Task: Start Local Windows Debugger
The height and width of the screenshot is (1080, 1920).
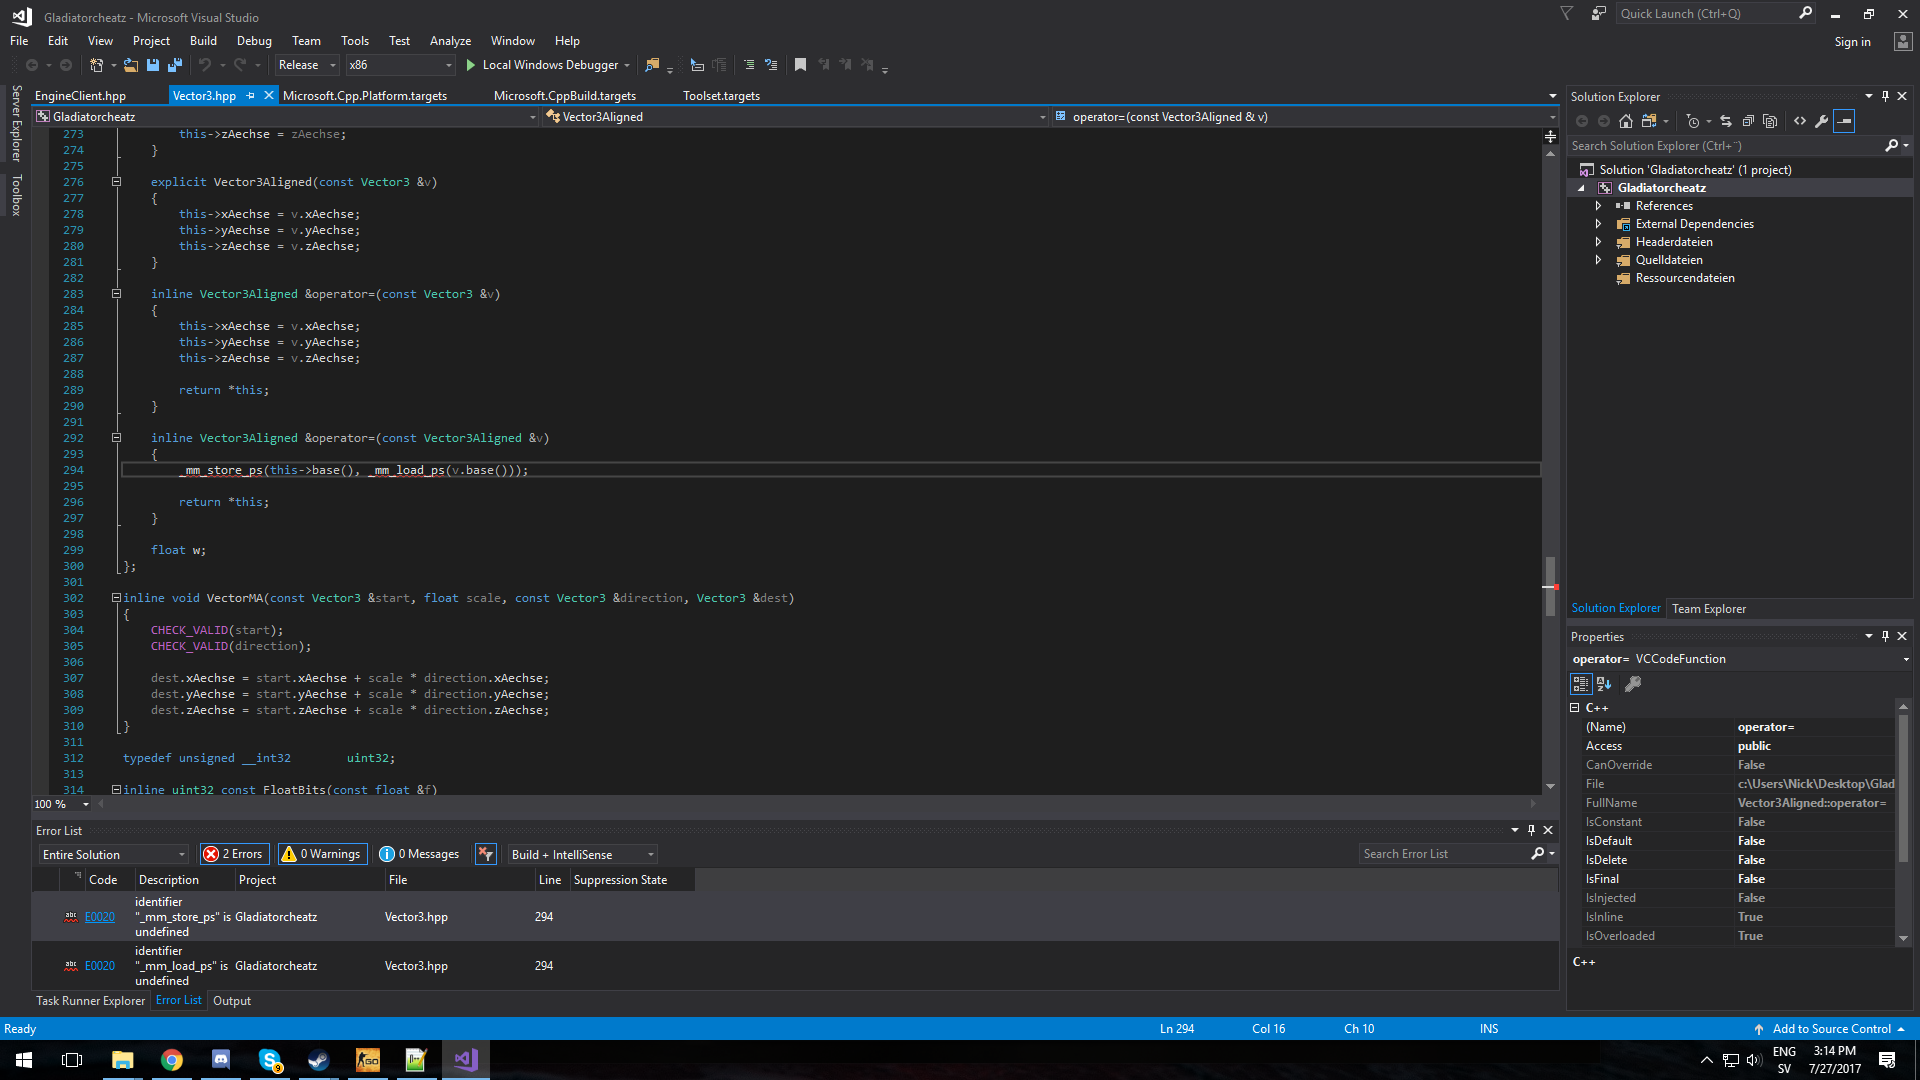Action: click(x=541, y=65)
